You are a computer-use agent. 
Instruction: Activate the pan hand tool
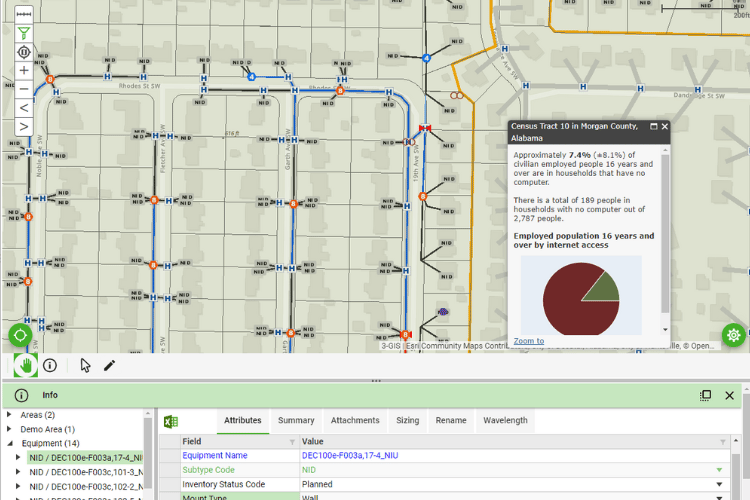(x=26, y=366)
